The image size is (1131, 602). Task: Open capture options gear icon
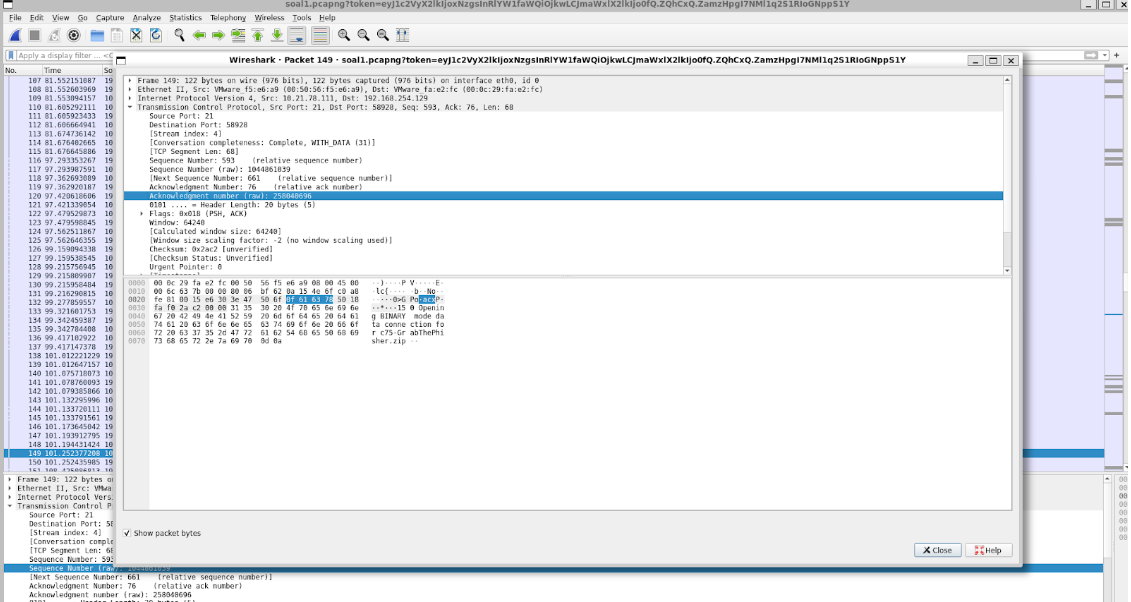pos(74,35)
